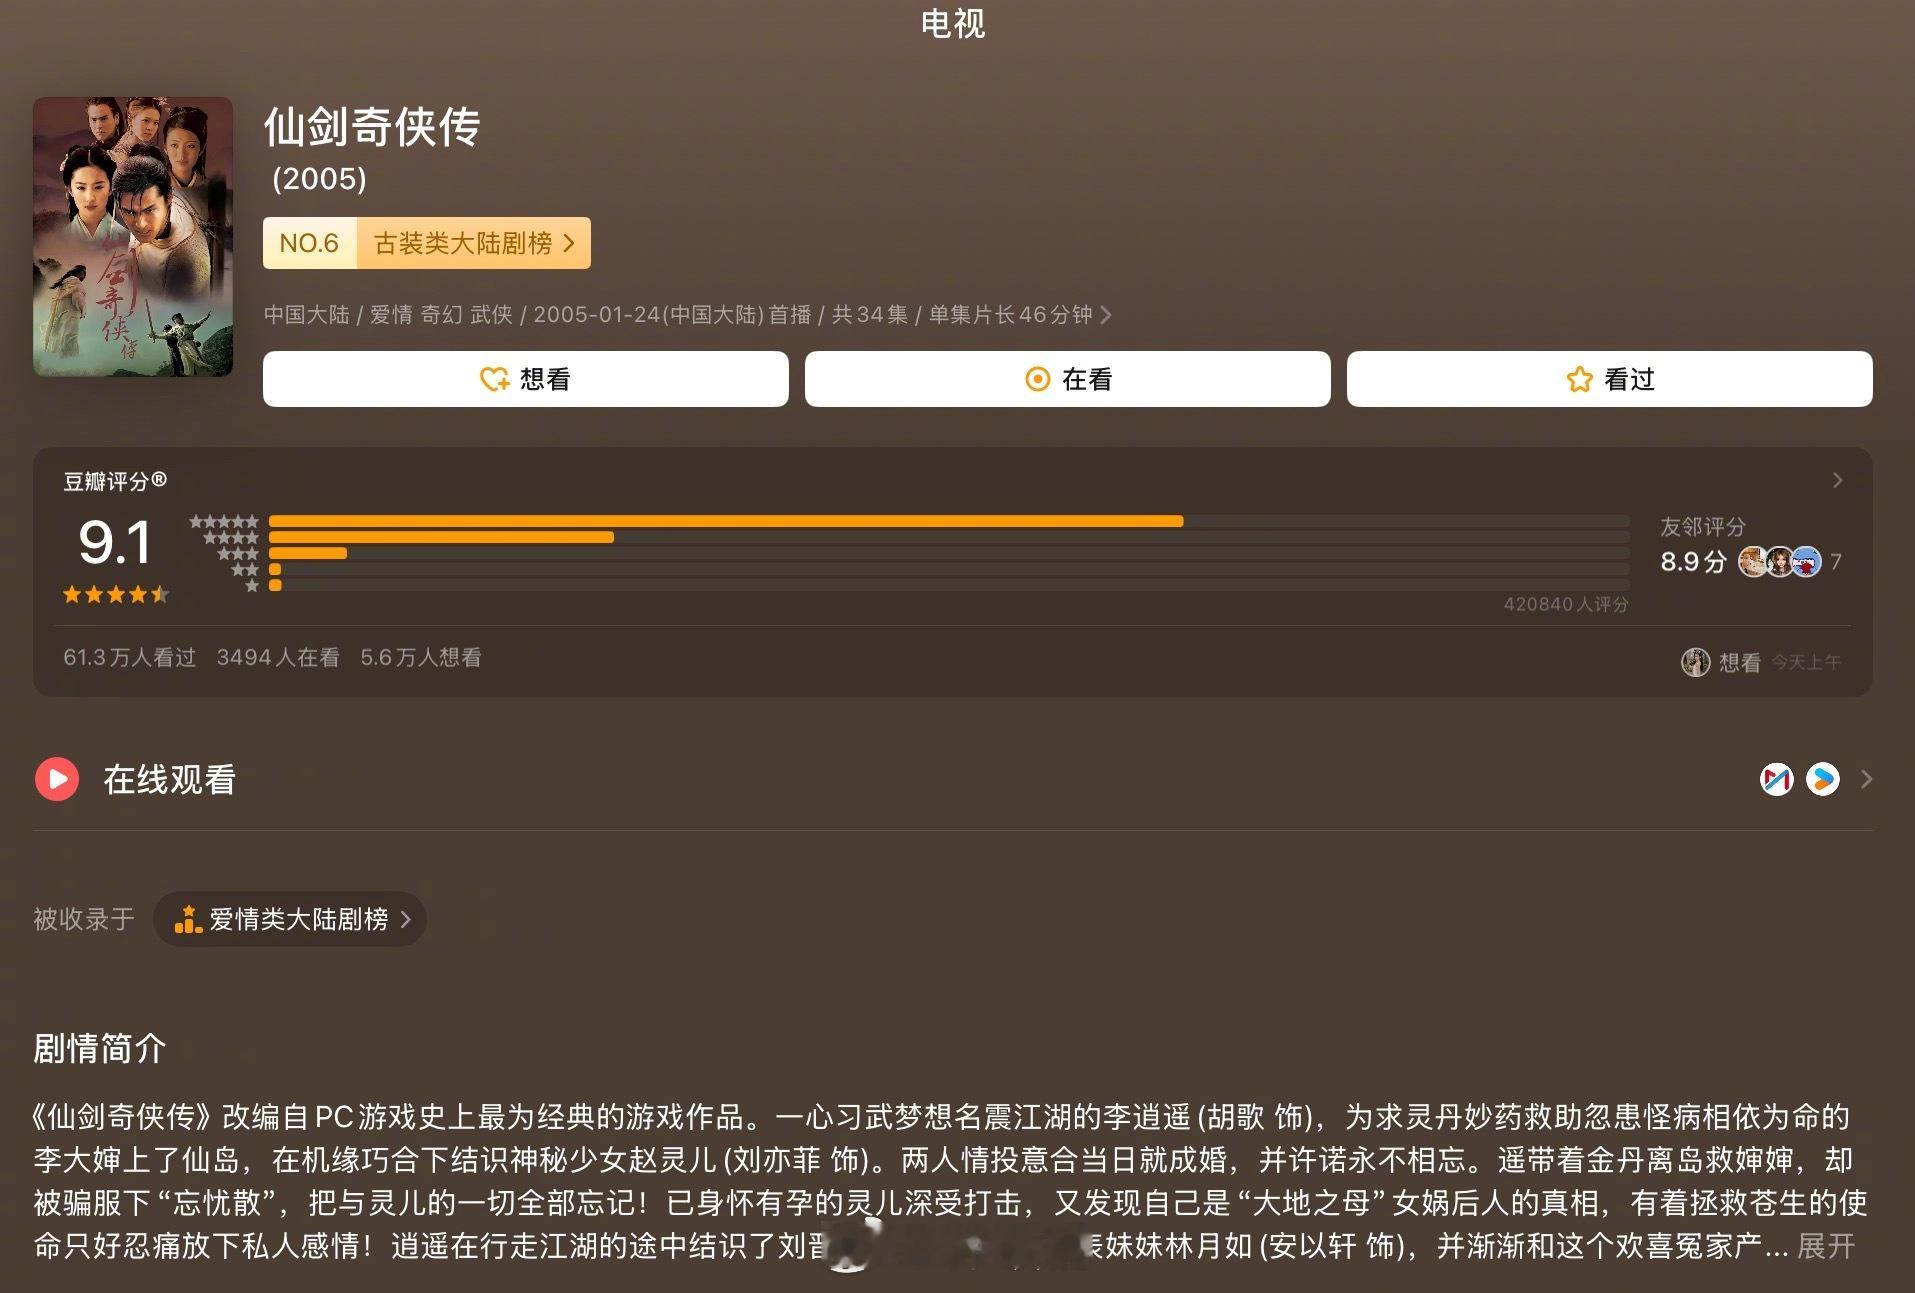Open the friends' avatars beside 8.9分
The height and width of the screenshot is (1293, 1915).
coord(1780,562)
